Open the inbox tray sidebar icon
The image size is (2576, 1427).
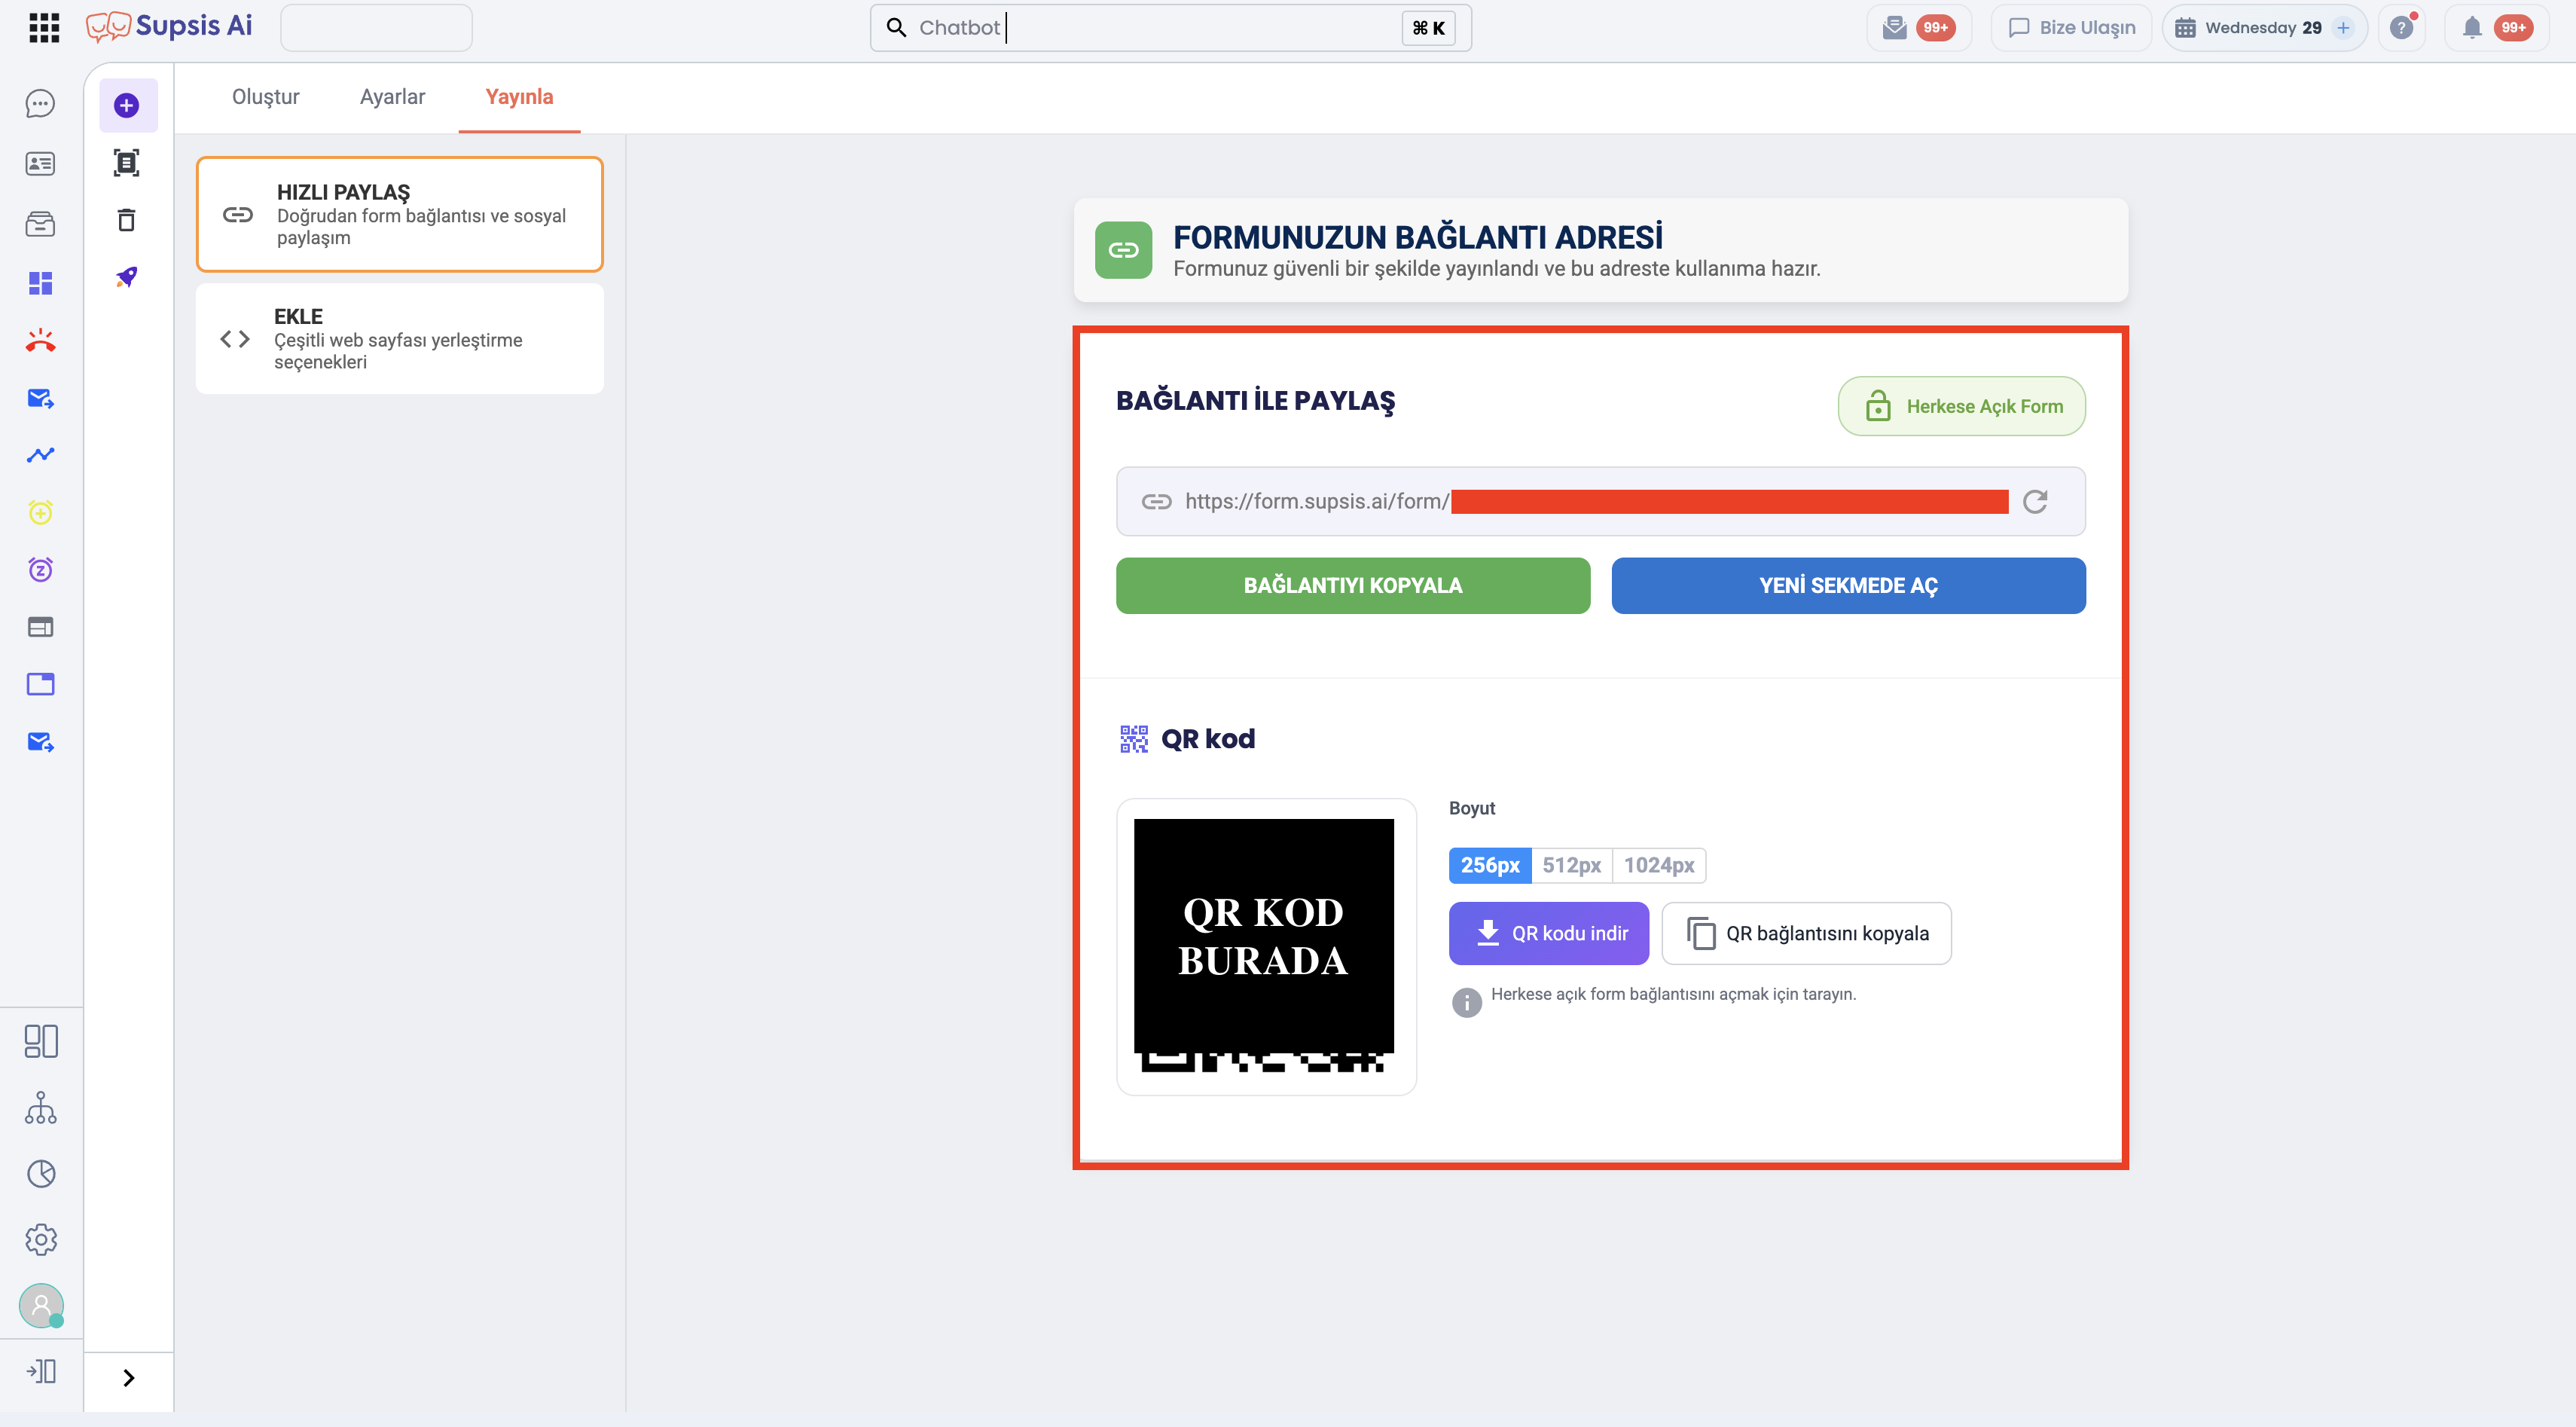[x=40, y=224]
